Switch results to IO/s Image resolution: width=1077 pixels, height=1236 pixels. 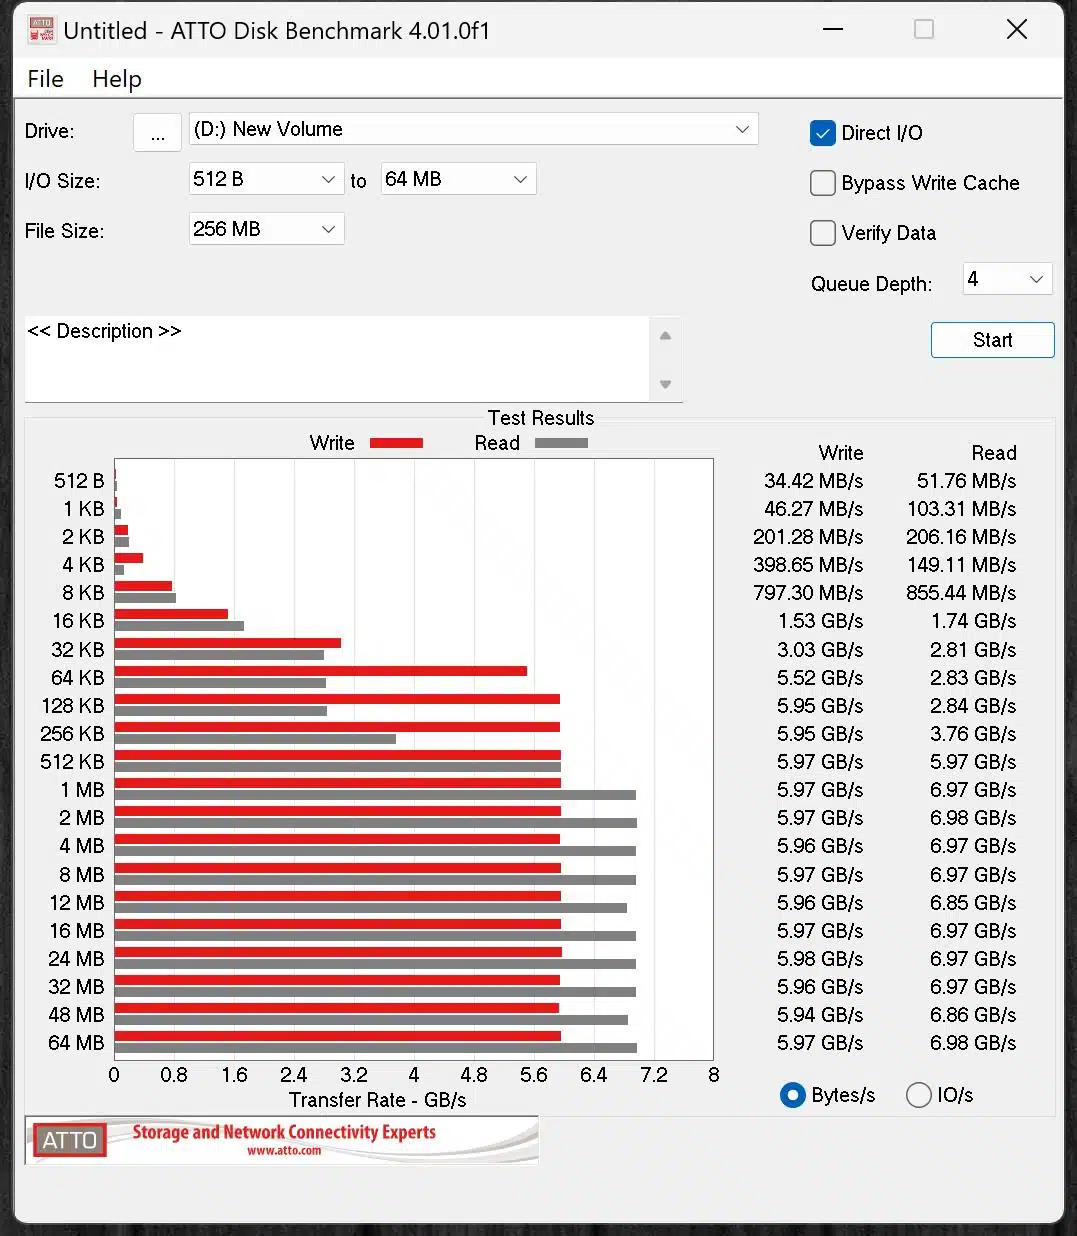pos(918,1095)
